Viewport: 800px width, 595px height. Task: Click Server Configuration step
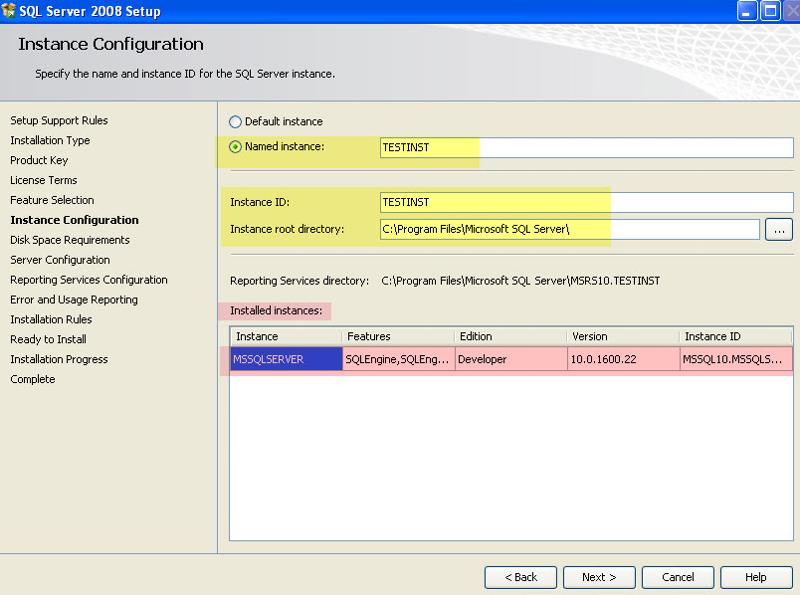60,260
